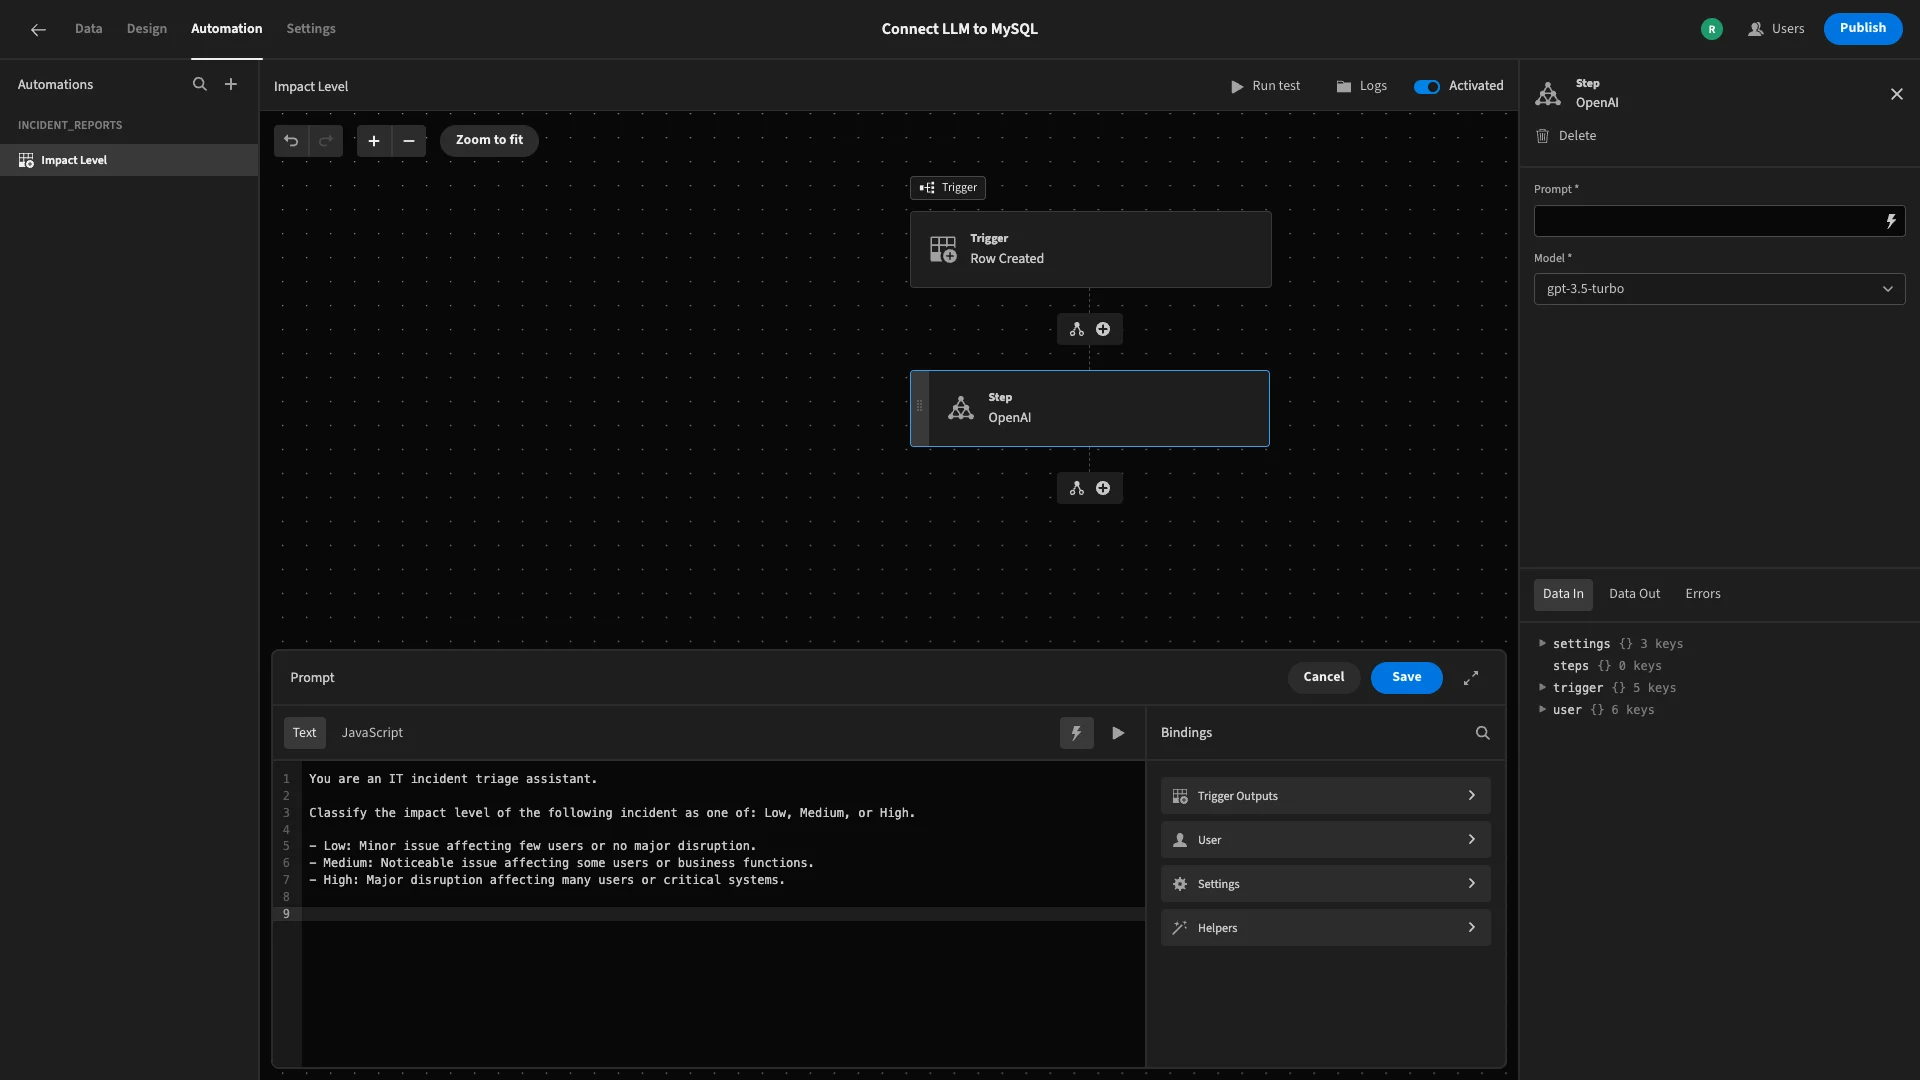Click Run test

[1265, 86]
